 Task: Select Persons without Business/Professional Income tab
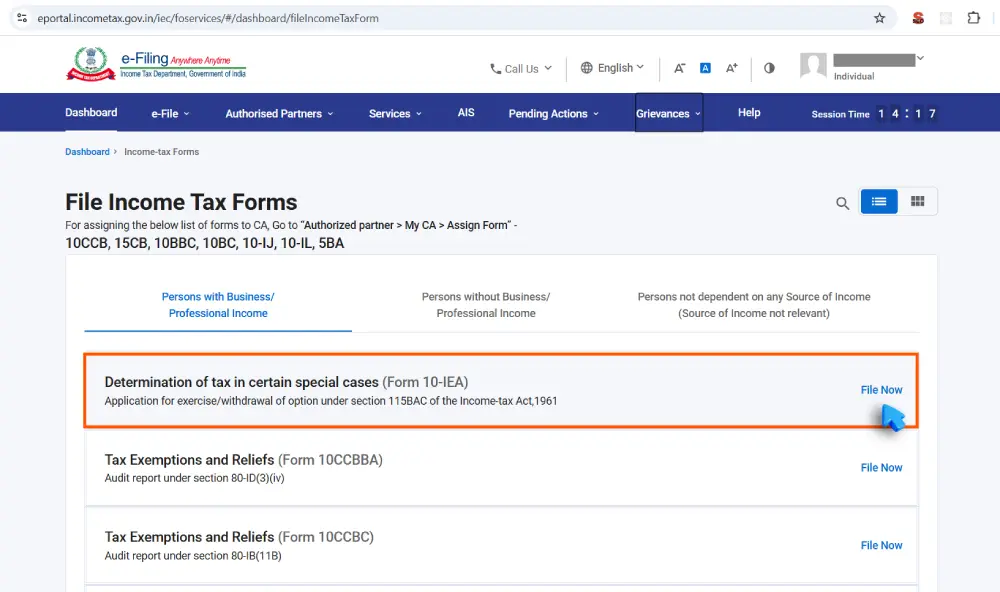coord(486,305)
